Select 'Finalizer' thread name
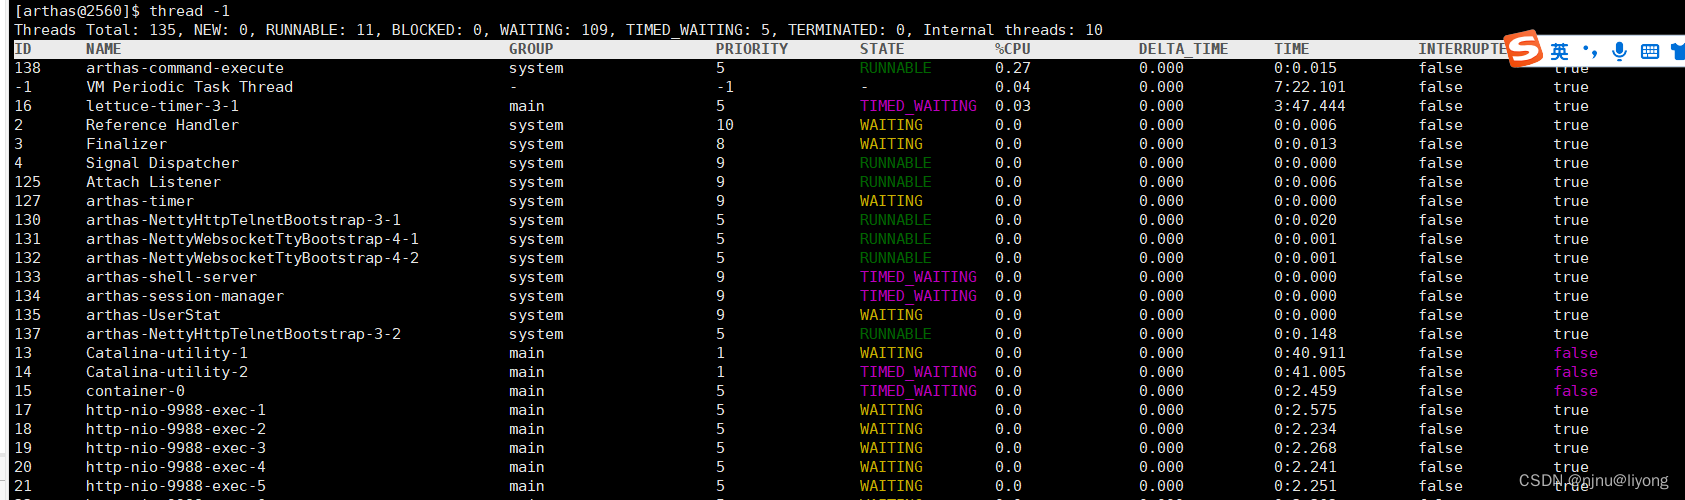The height and width of the screenshot is (500, 1685). (126, 144)
